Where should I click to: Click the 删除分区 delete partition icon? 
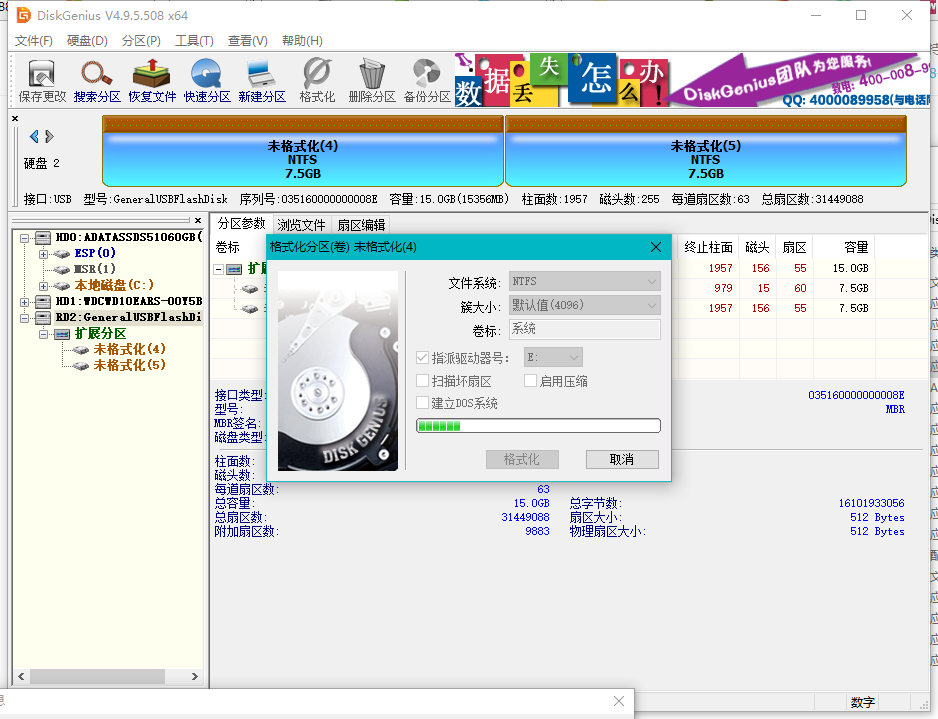tap(371, 79)
